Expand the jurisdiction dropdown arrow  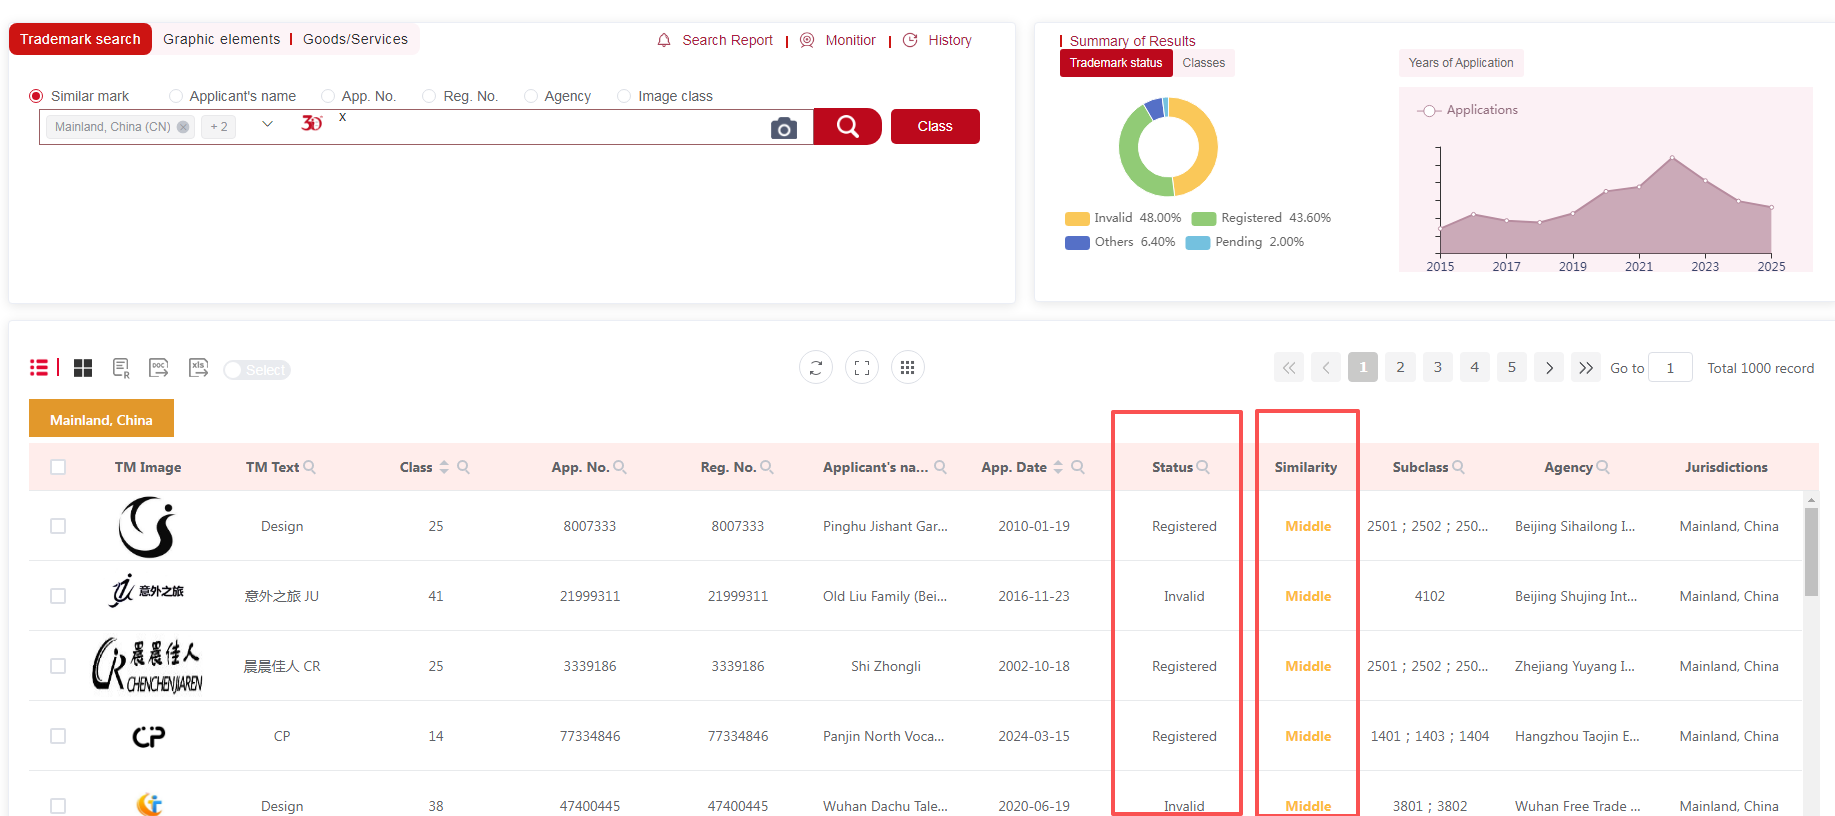(267, 125)
